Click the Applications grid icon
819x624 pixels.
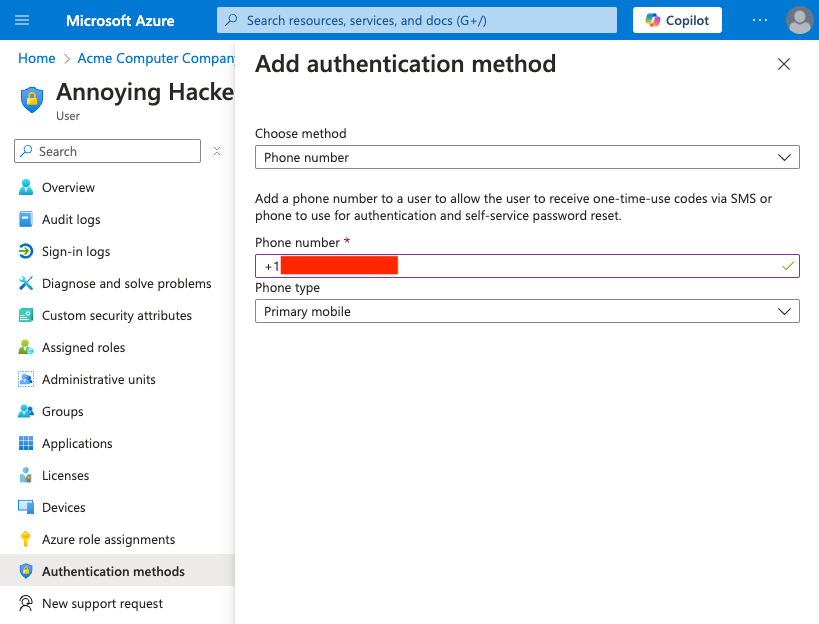[x=26, y=443]
